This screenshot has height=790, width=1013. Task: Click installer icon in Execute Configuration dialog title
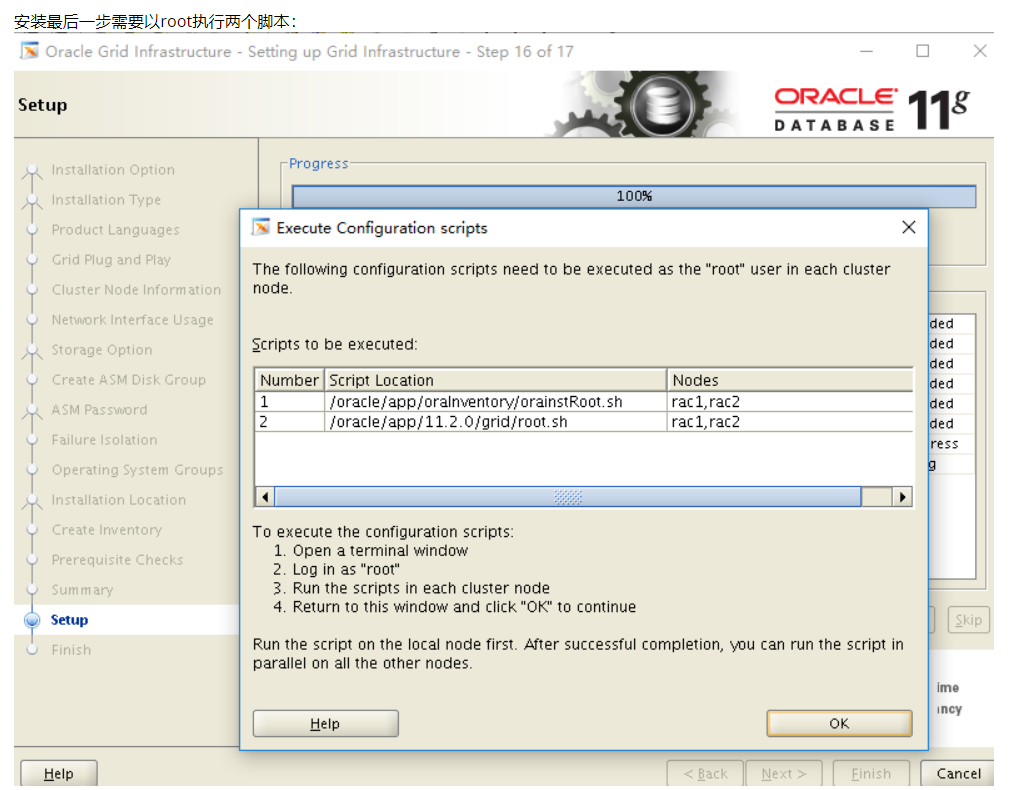point(261,227)
